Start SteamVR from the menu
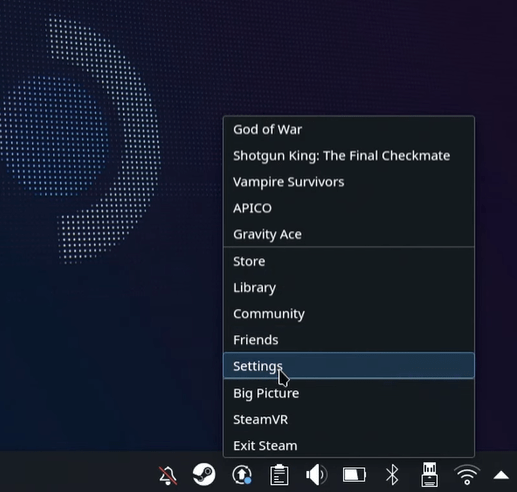The width and height of the screenshot is (517, 492). (349, 419)
